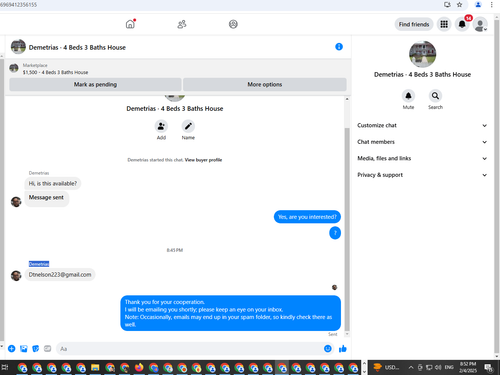The height and width of the screenshot is (375, 500).
Task: Edit chat Name pencil icon
Action: 188,126
